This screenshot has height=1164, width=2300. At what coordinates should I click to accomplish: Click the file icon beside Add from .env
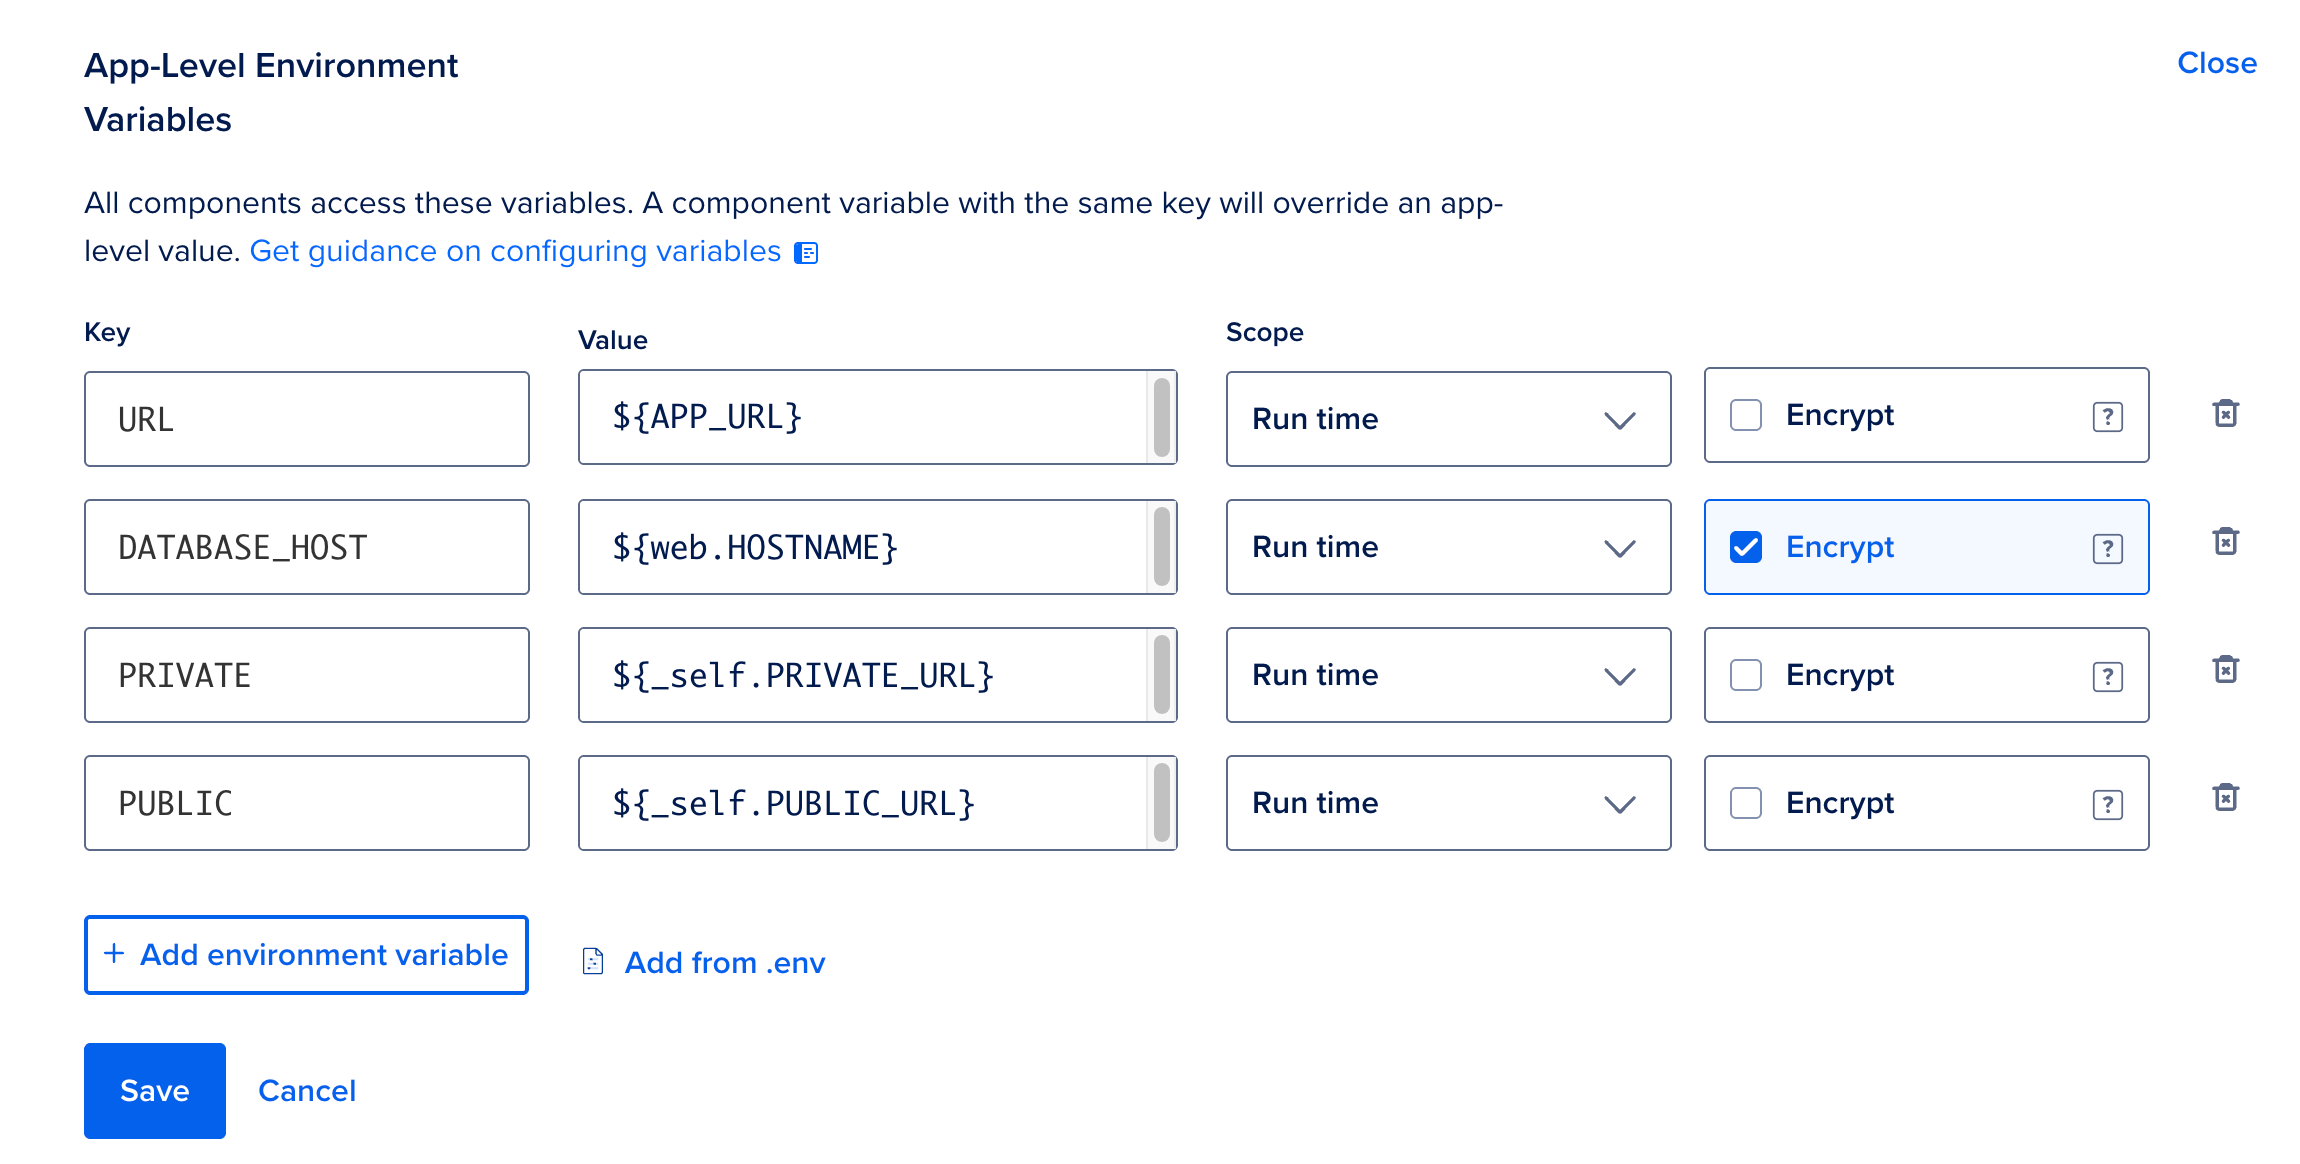pos(592,961)
